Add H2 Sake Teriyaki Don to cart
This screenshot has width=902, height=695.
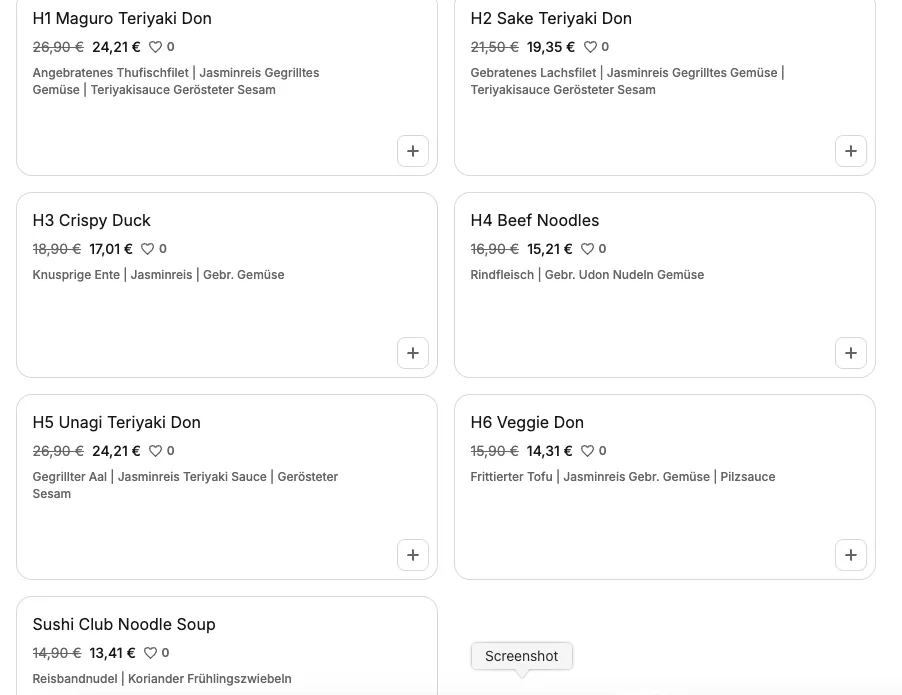pos(851,151)
